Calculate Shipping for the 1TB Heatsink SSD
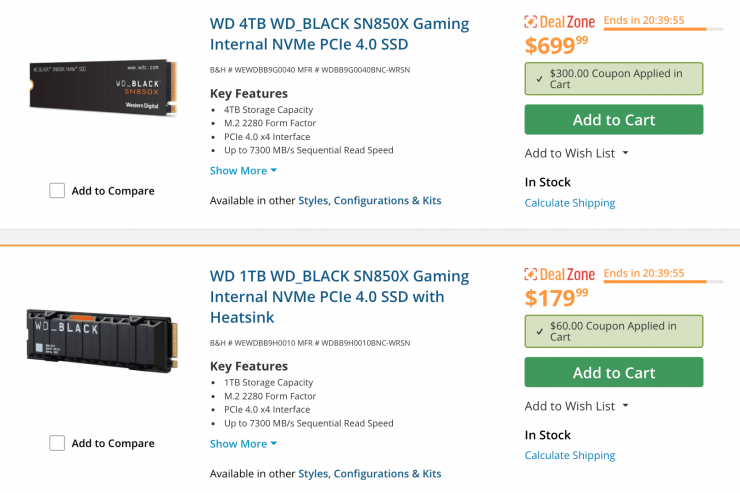 pos(569,456)
